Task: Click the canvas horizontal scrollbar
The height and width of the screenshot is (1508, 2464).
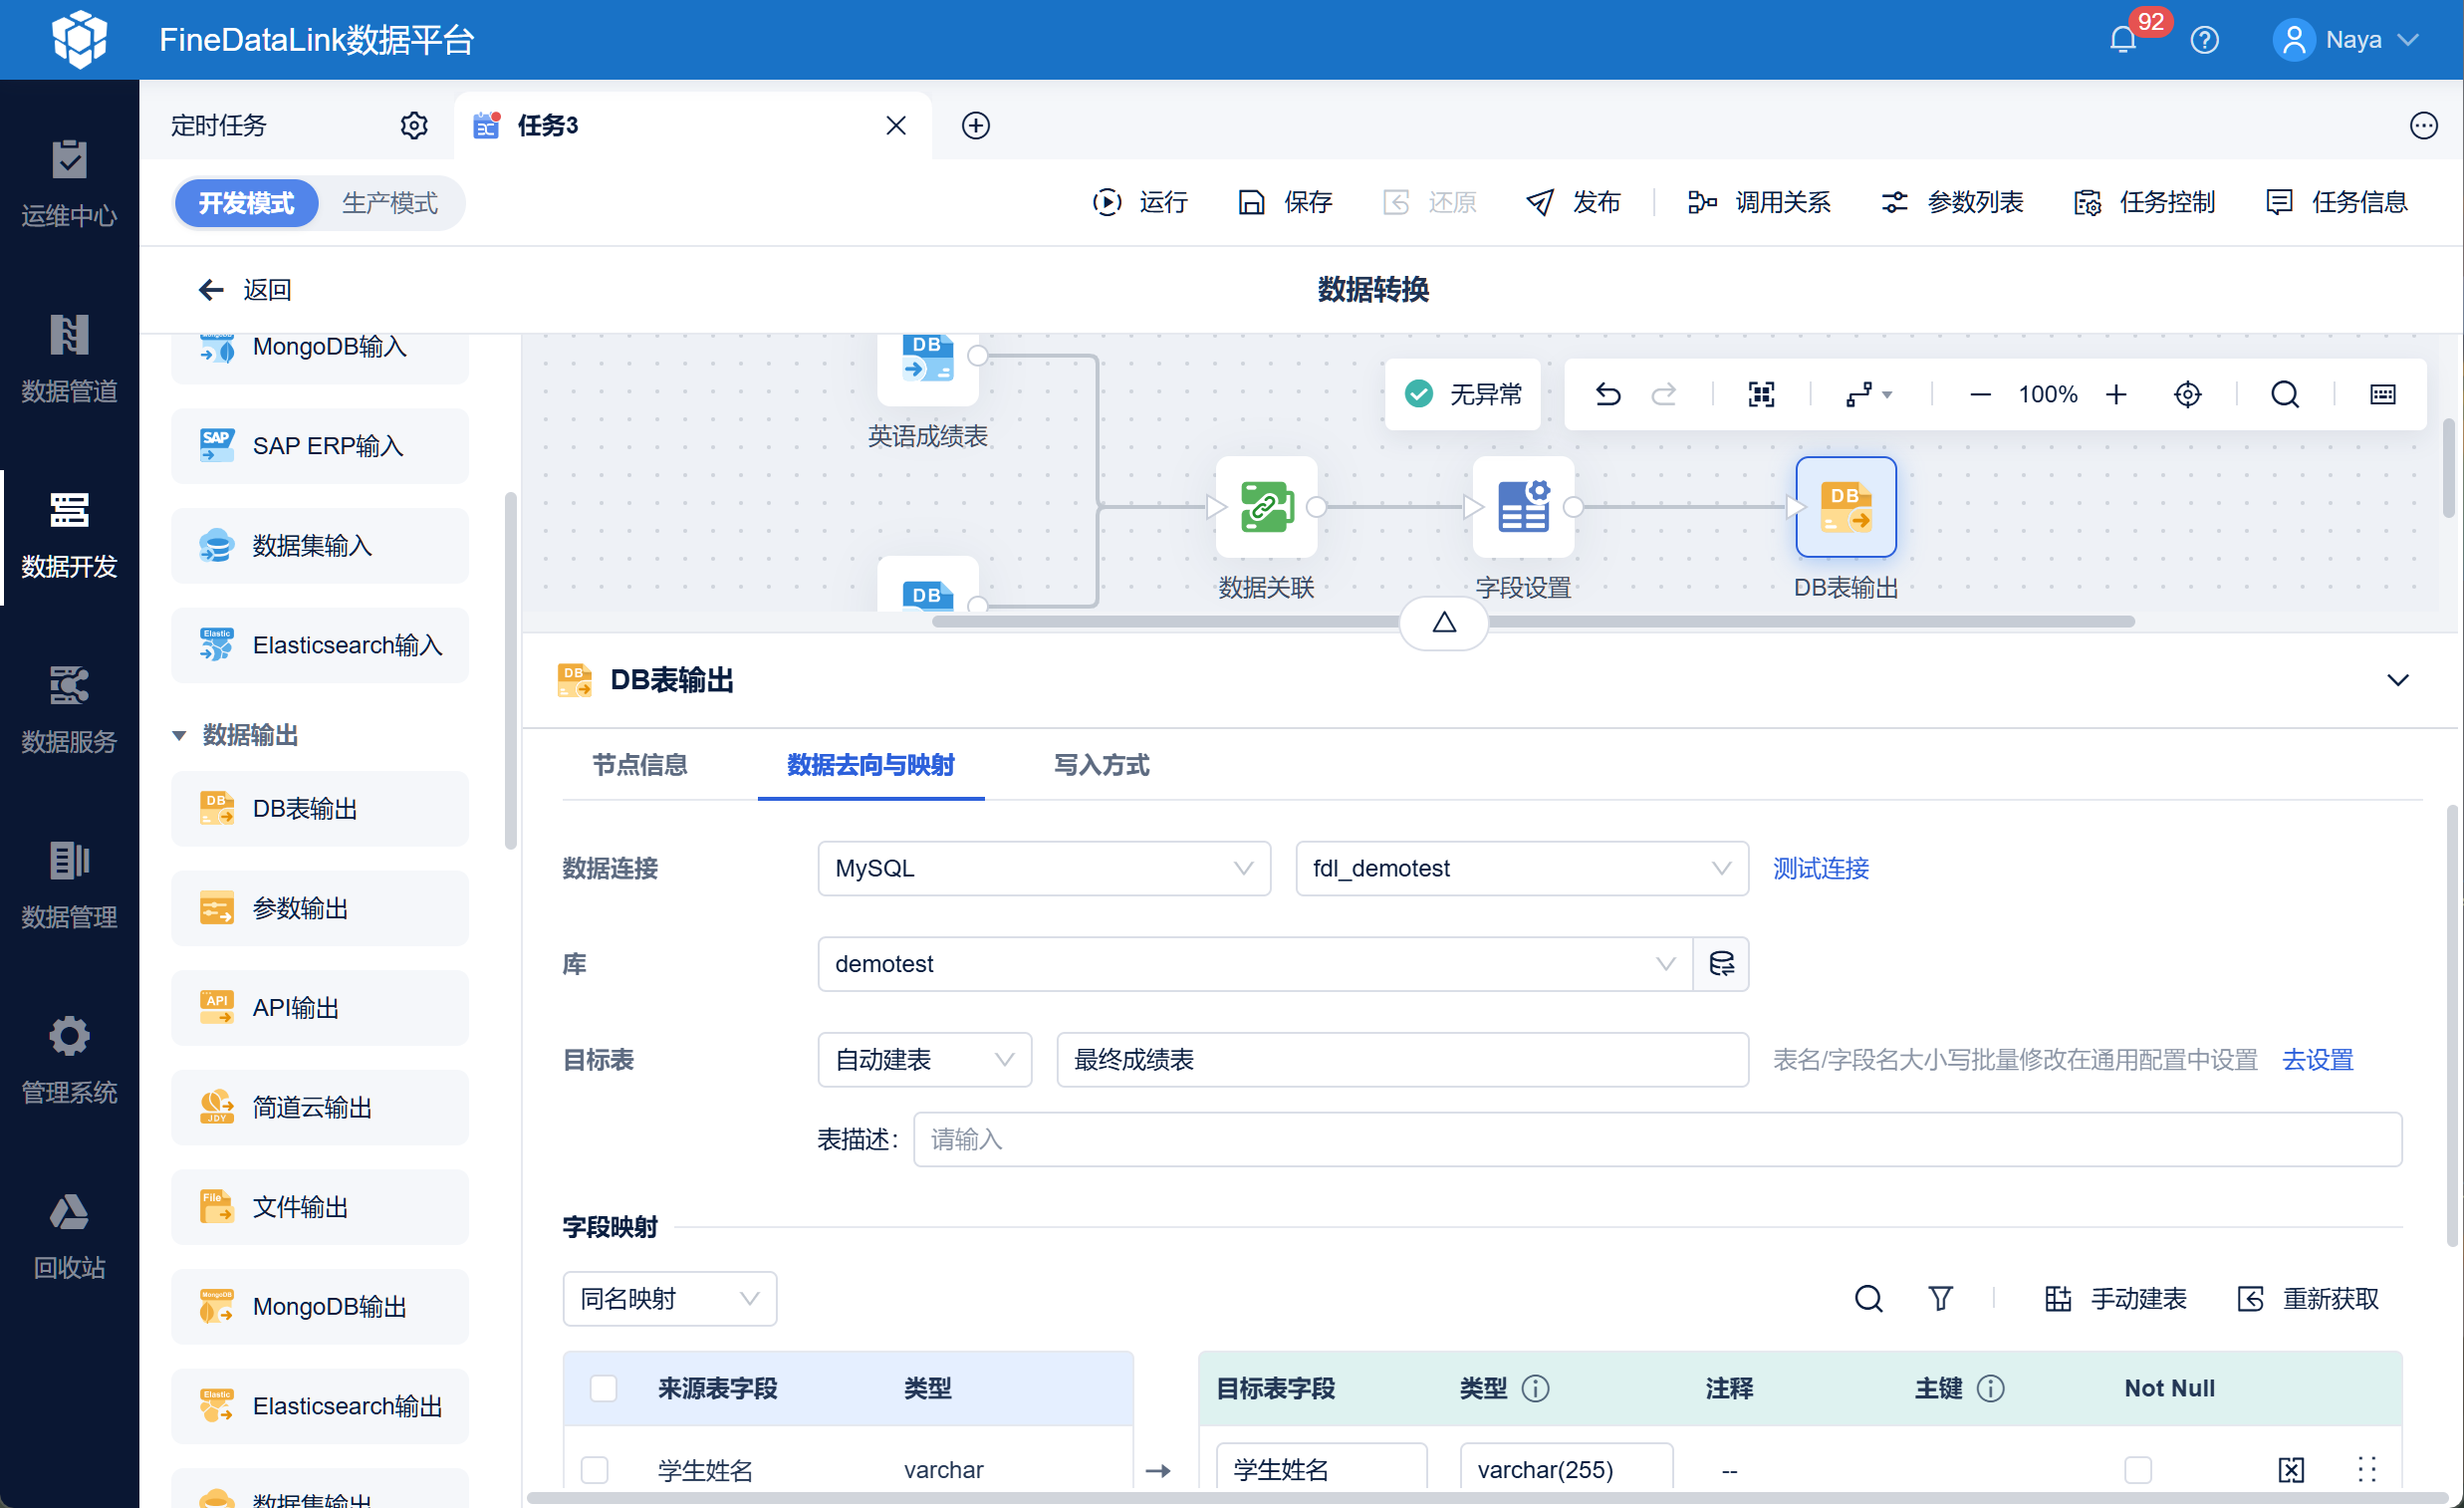Action: (1533, 621)
